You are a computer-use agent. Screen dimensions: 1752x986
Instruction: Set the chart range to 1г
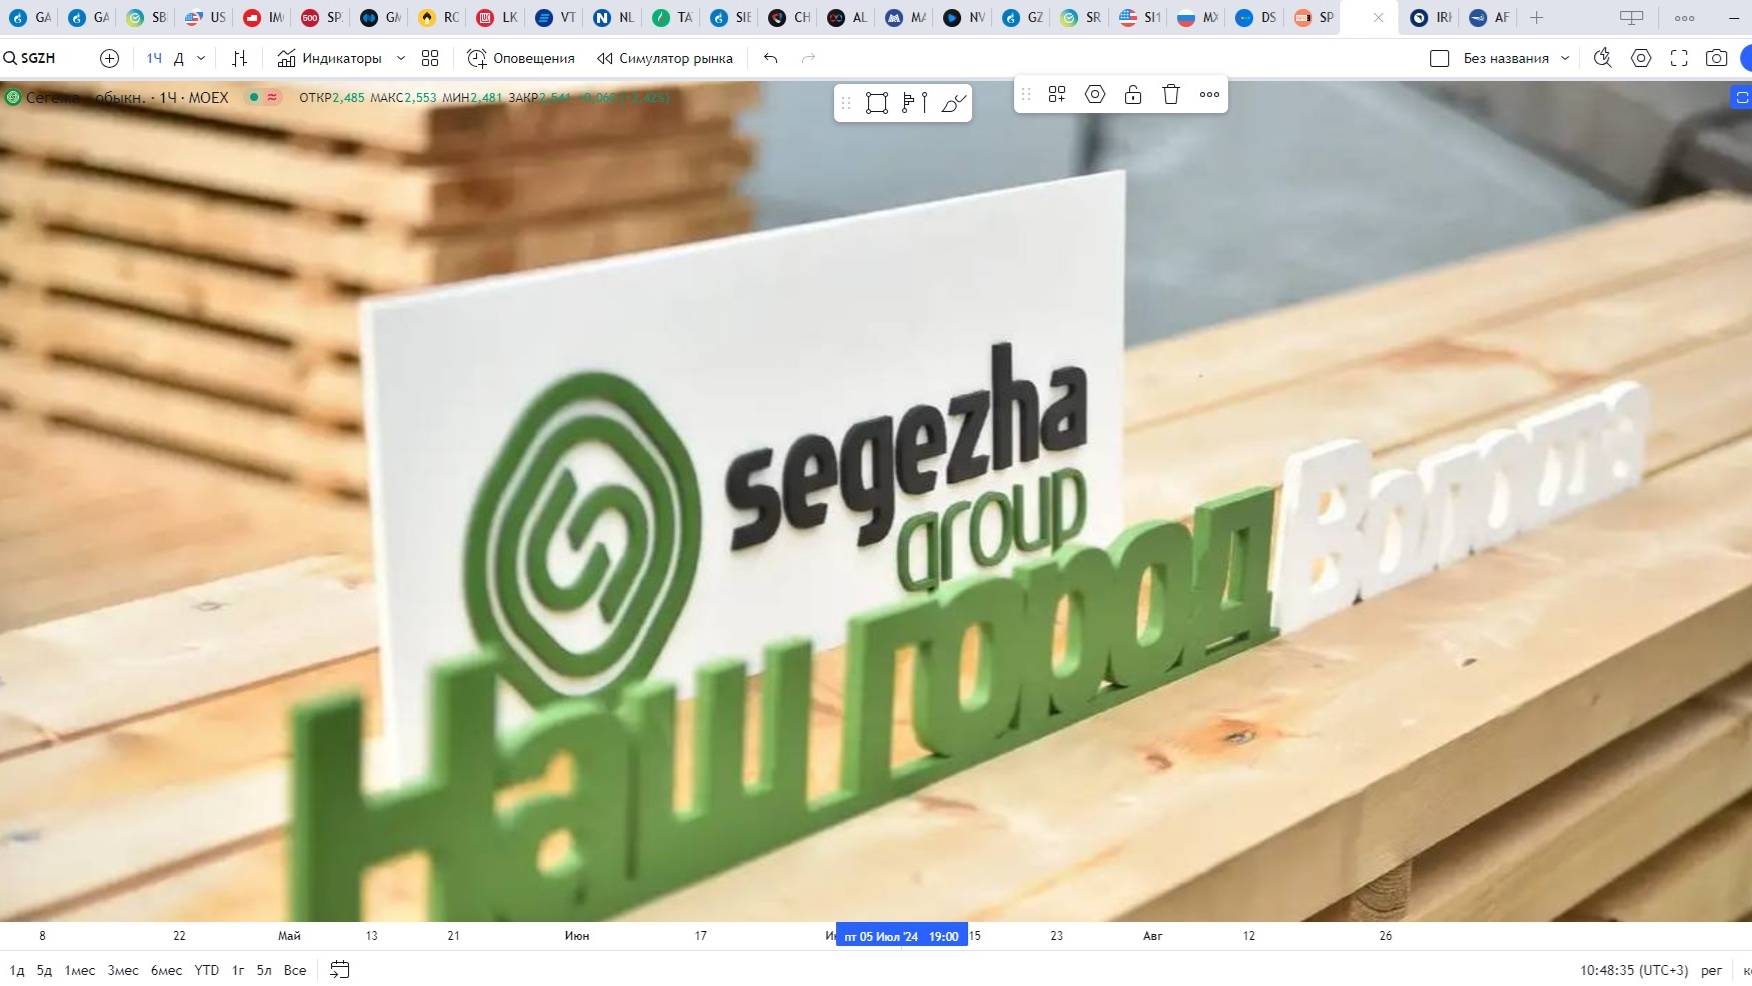pos(238,970)
